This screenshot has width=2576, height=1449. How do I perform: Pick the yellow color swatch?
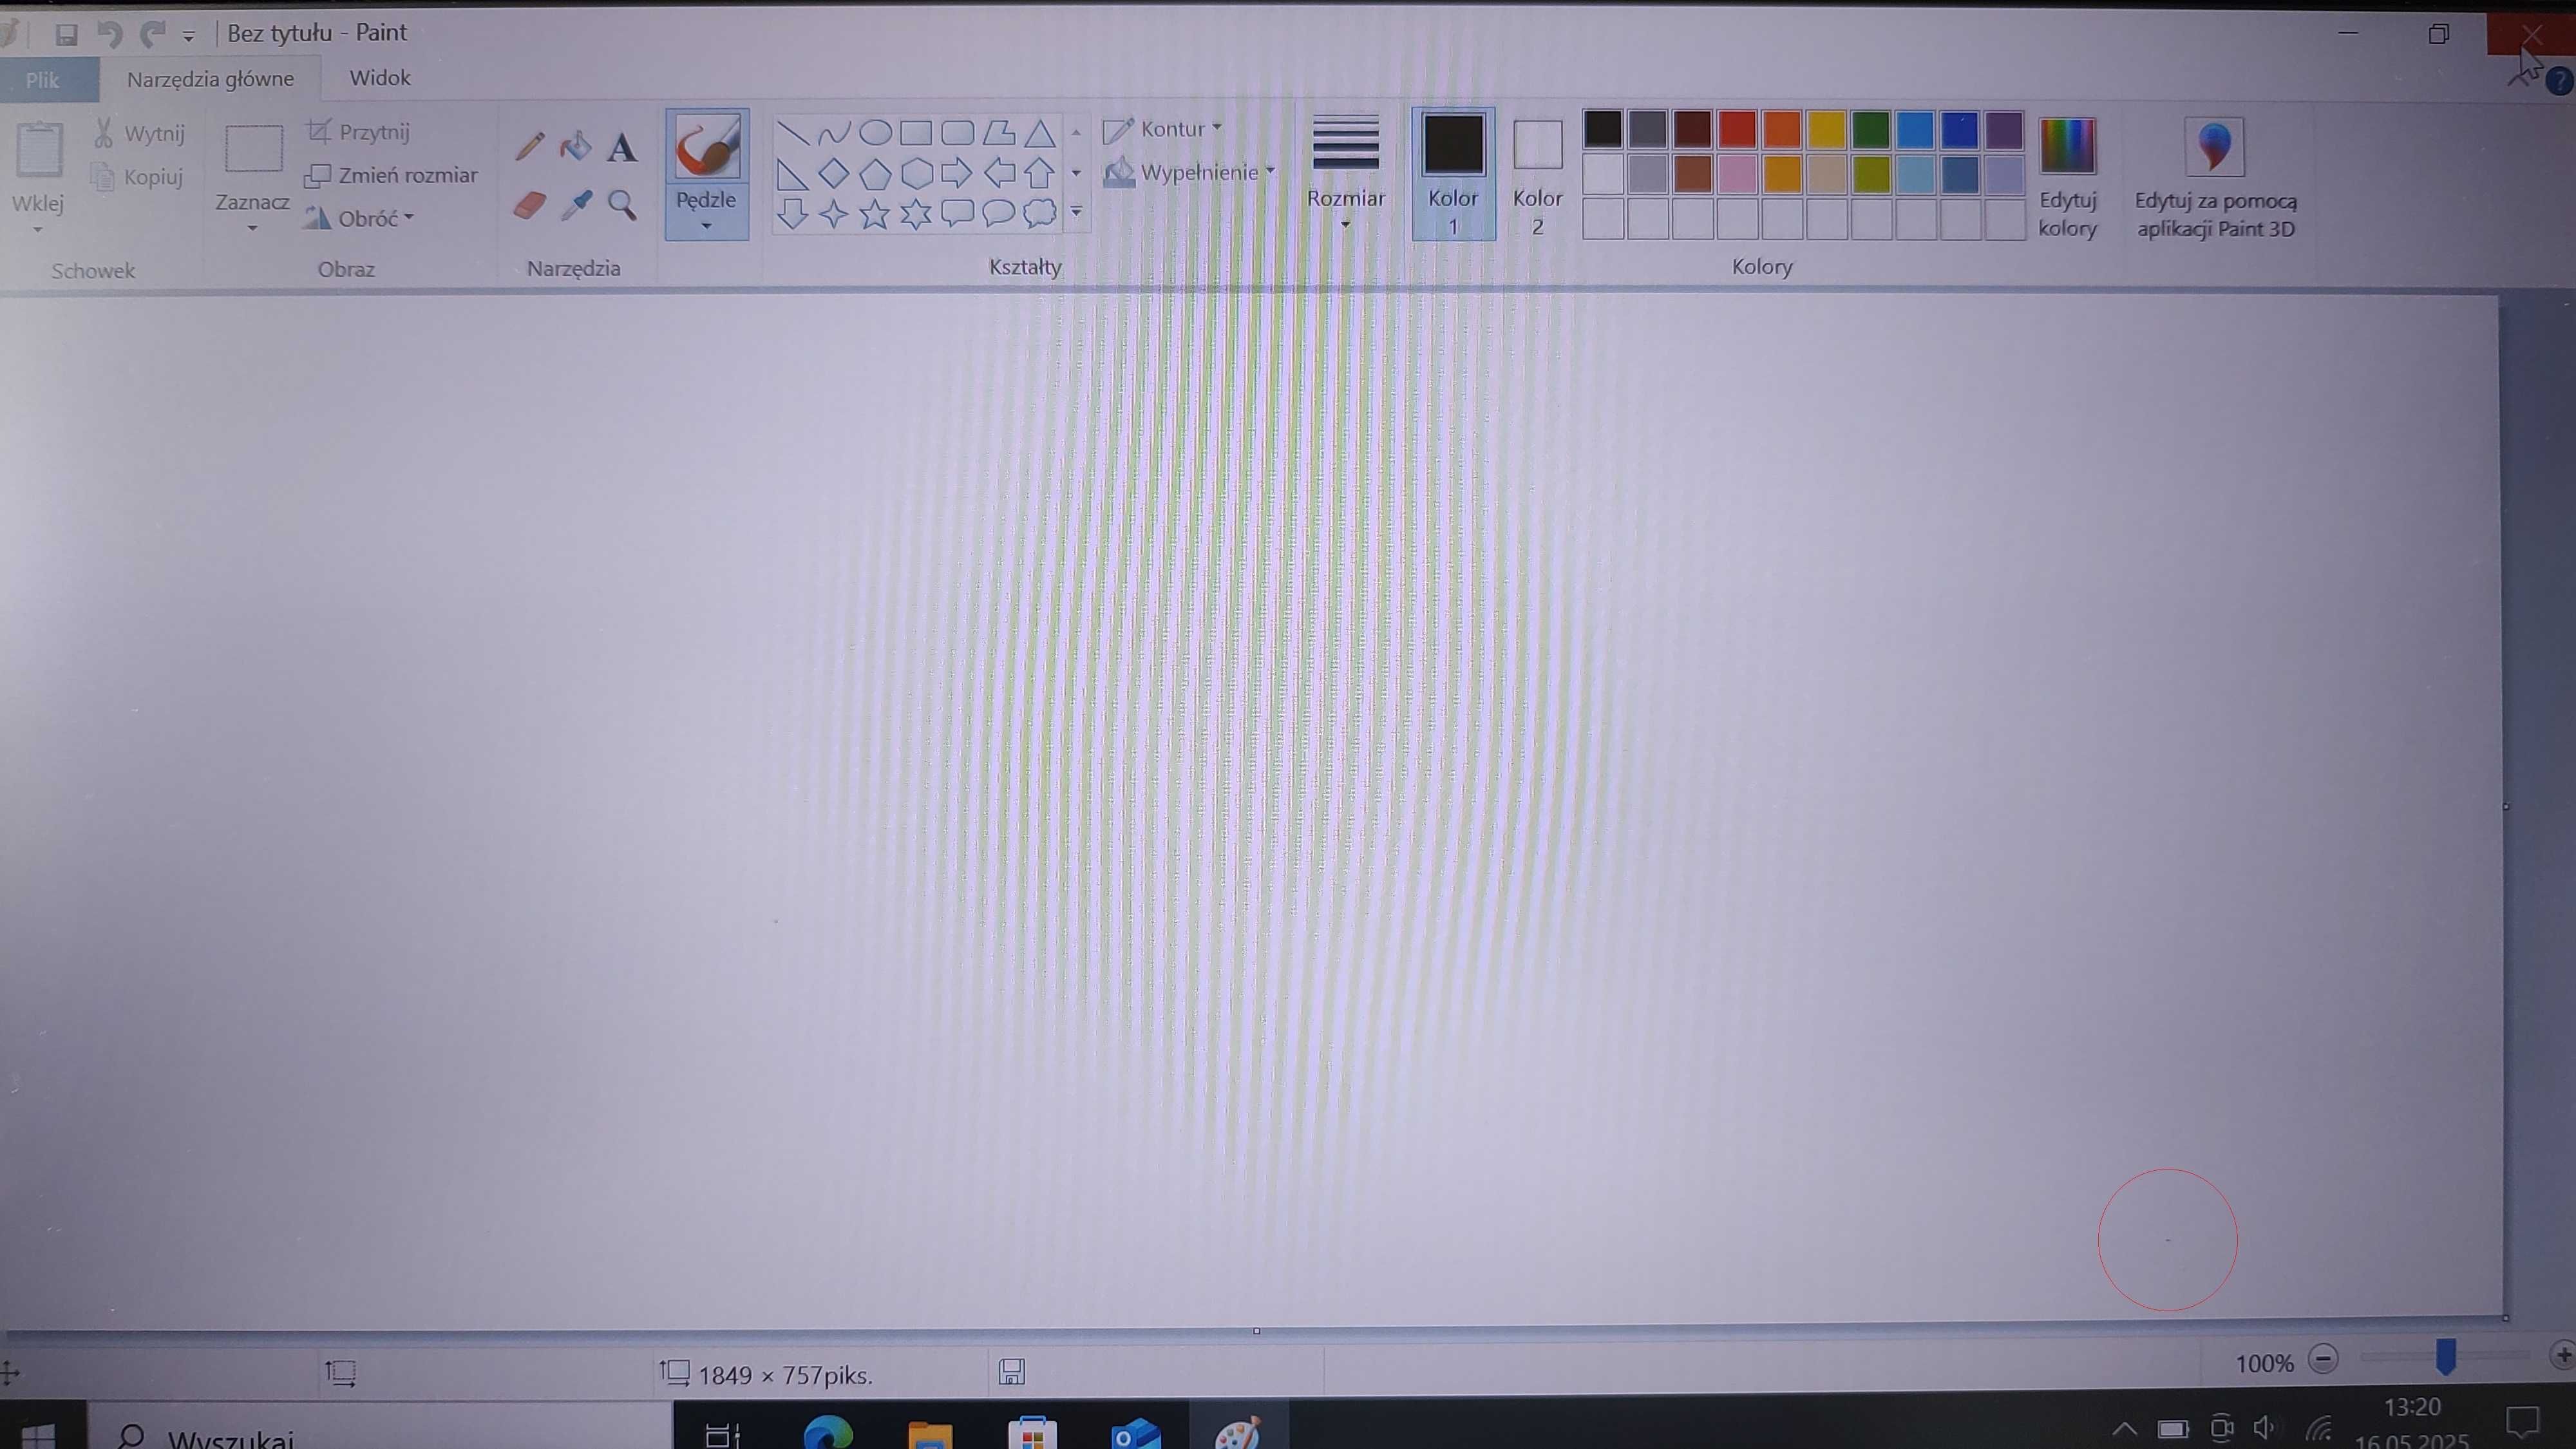[x=1826, y=129]
